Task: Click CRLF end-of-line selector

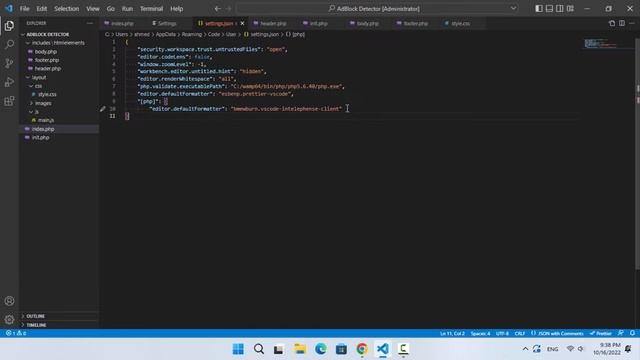Action: pyautogui.click(x=520, y=333)
